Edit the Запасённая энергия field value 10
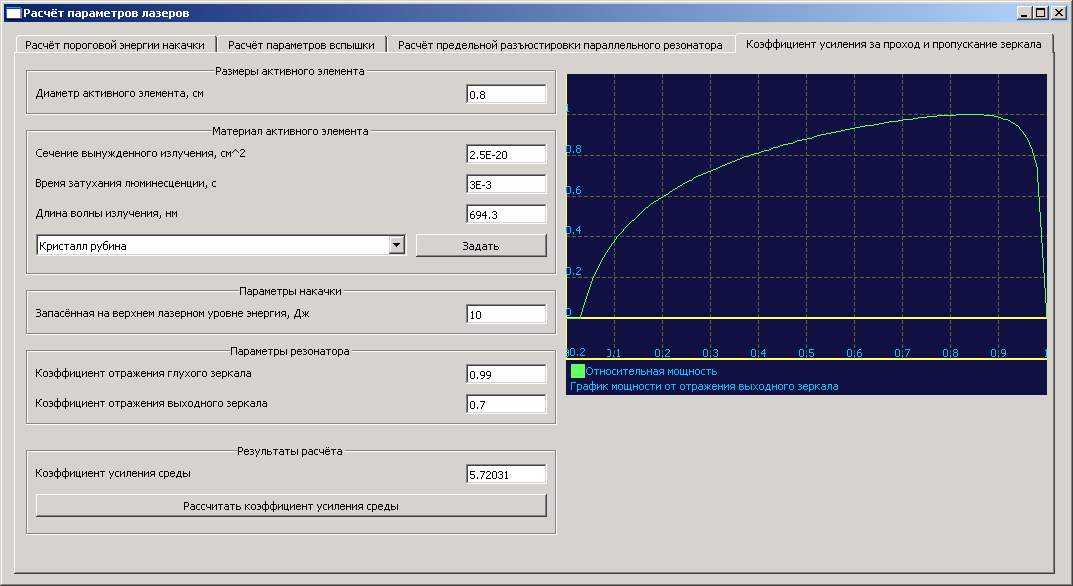This screenshot has width=1073, height=586. (x=506, y=315)
